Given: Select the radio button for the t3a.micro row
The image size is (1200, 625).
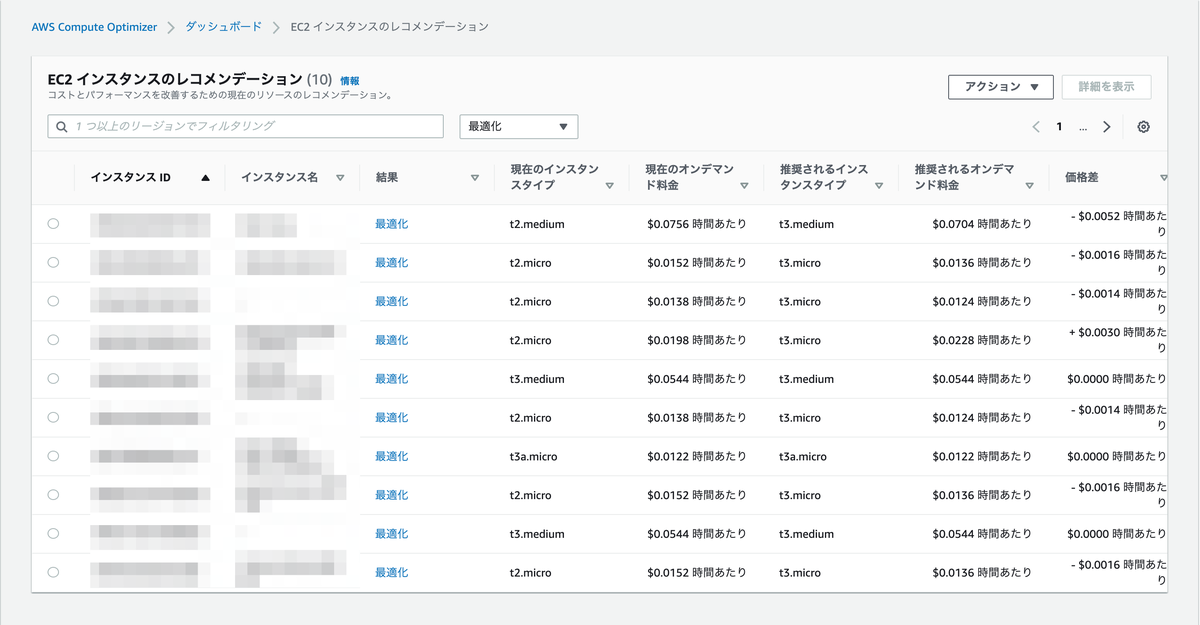Looking at the screenshot, I should tap(53, 456).
